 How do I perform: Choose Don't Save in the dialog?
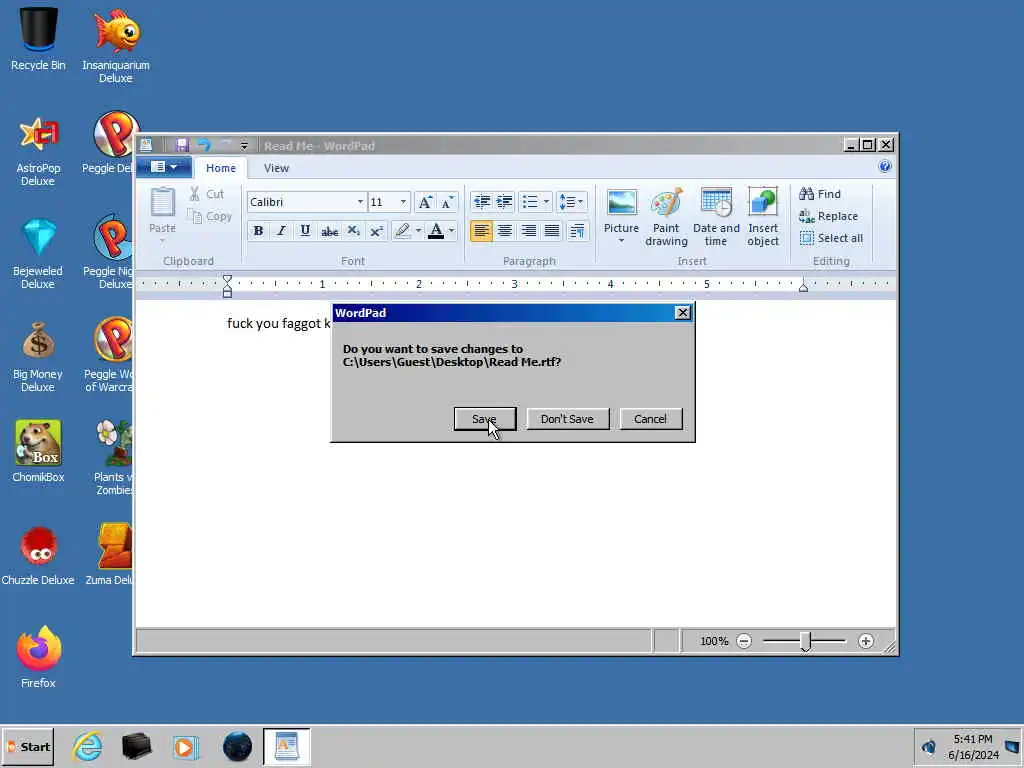point(567,419)
